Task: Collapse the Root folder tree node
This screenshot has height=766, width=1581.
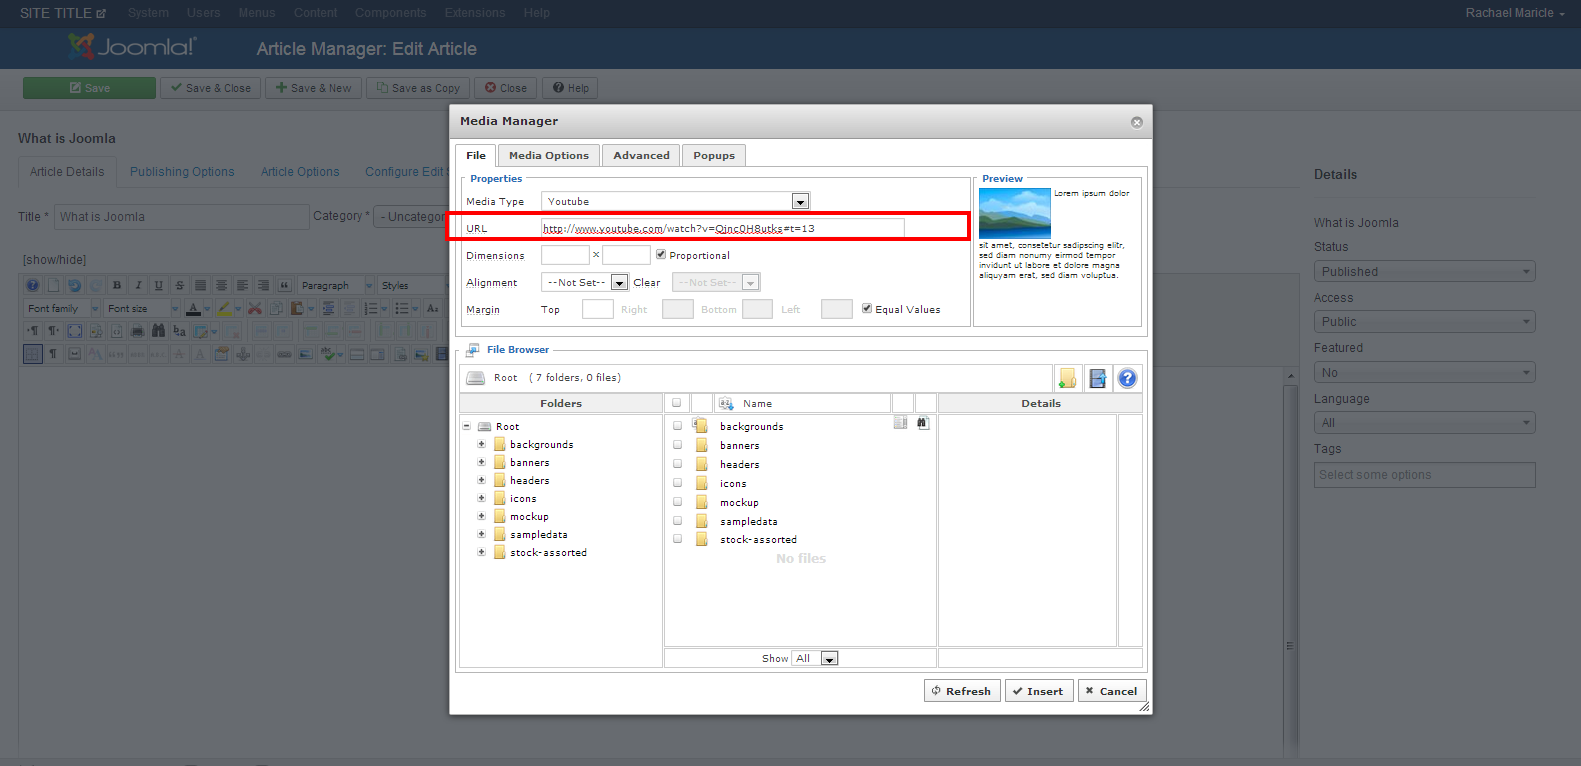Action: coord(467,426)
